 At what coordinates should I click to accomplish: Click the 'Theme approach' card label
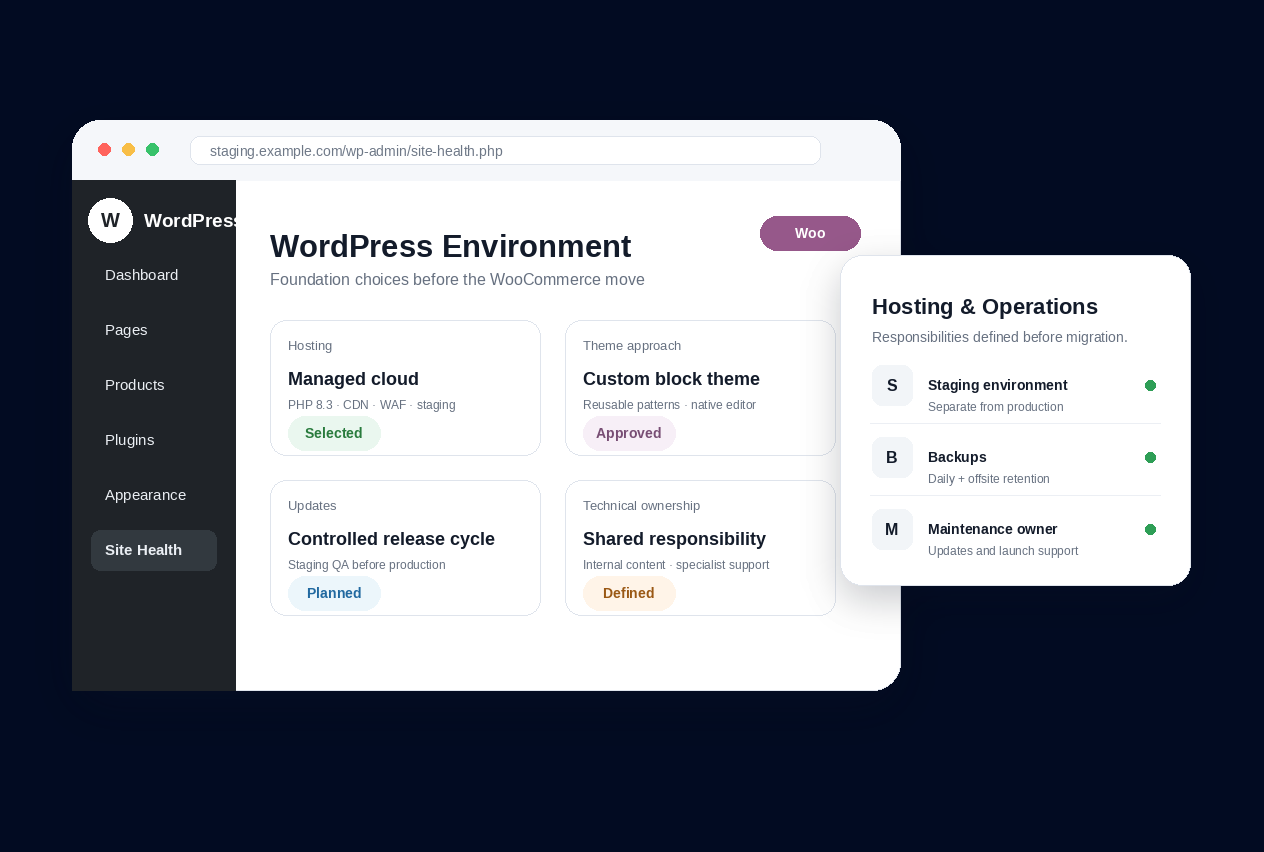[632, 346]
